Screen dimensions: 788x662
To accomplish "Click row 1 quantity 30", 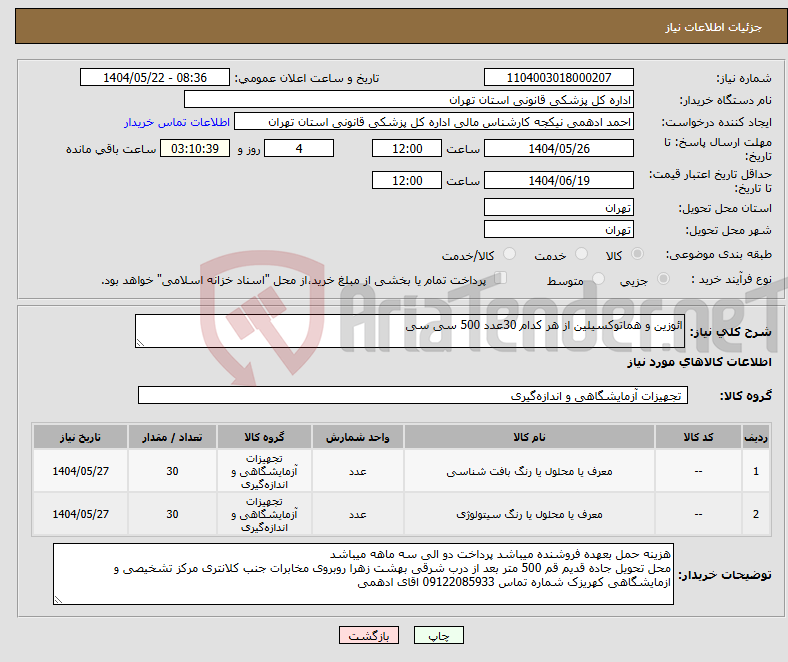I will coord(172,471).
